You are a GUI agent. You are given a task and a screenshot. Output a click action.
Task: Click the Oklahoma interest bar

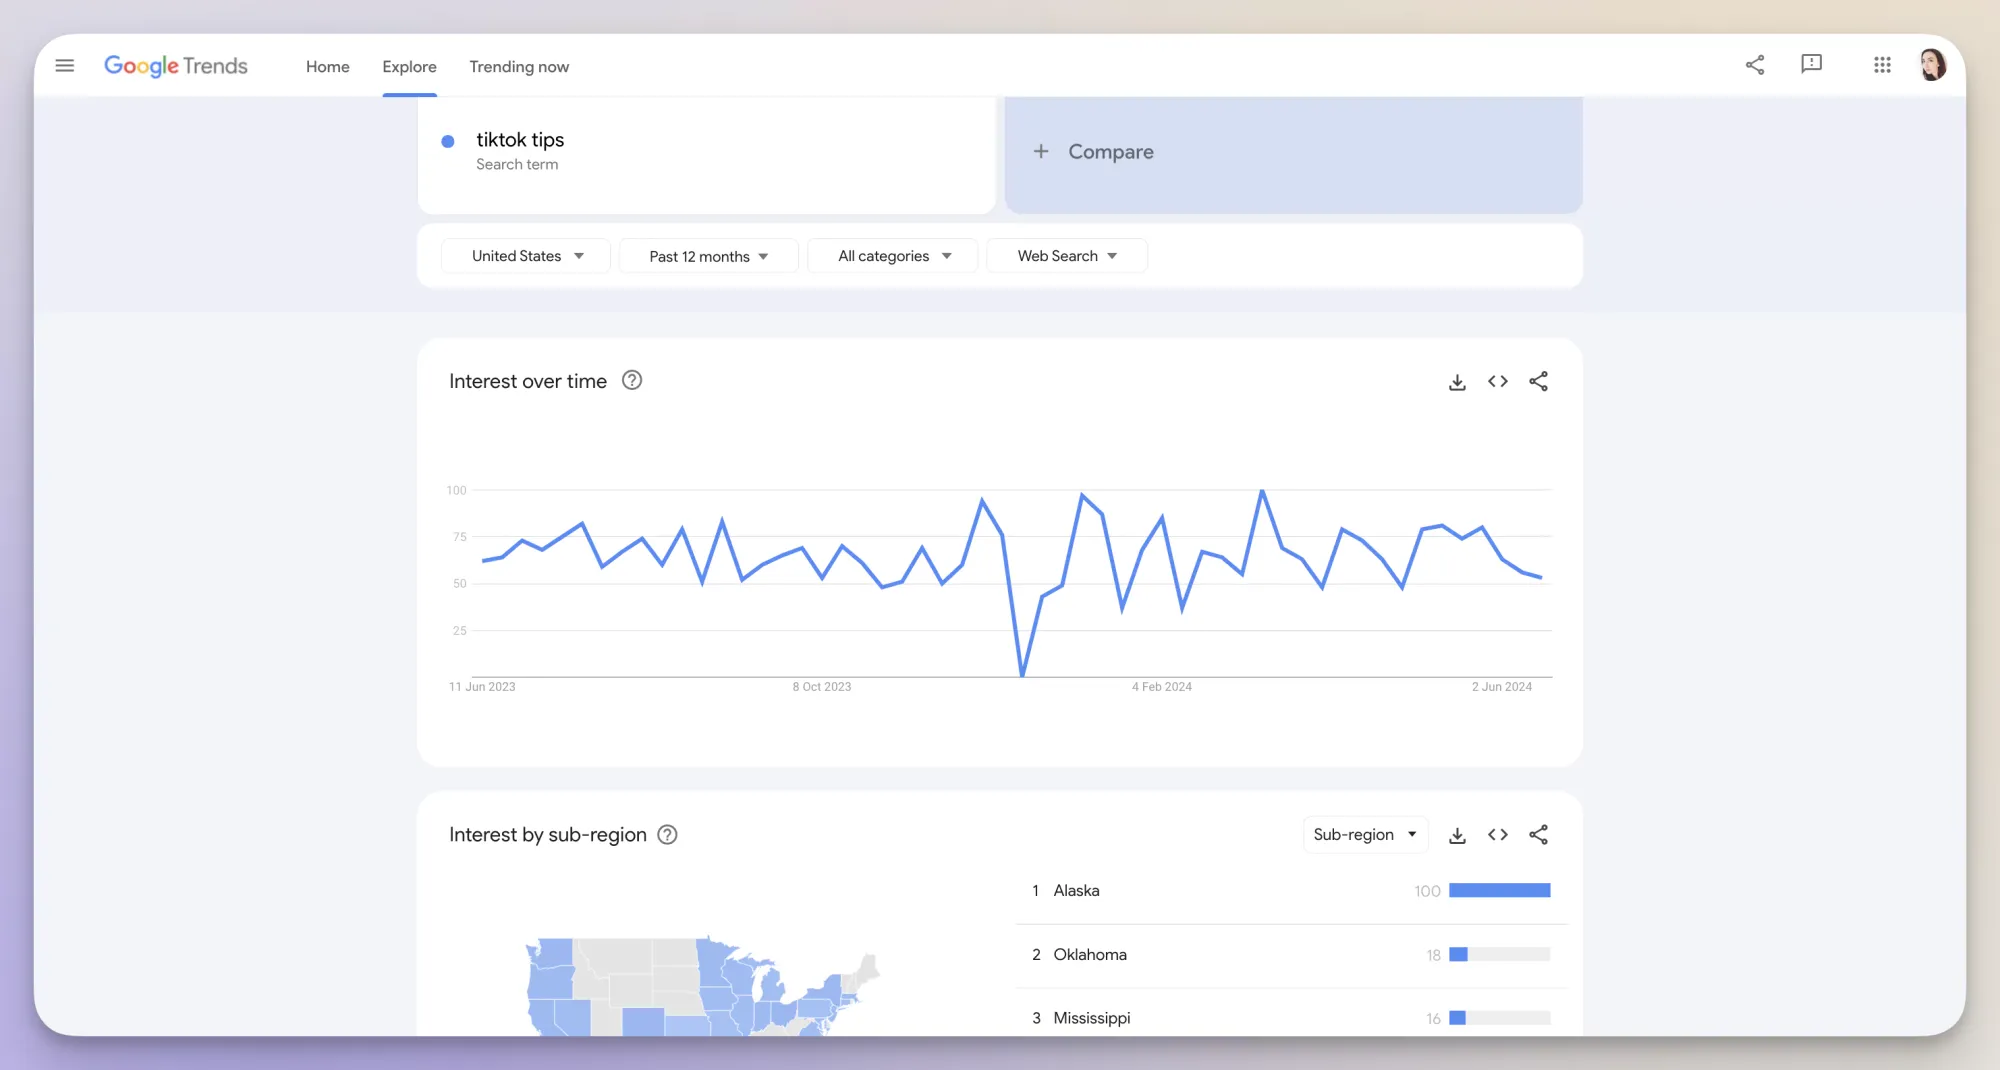point(1499,954)
